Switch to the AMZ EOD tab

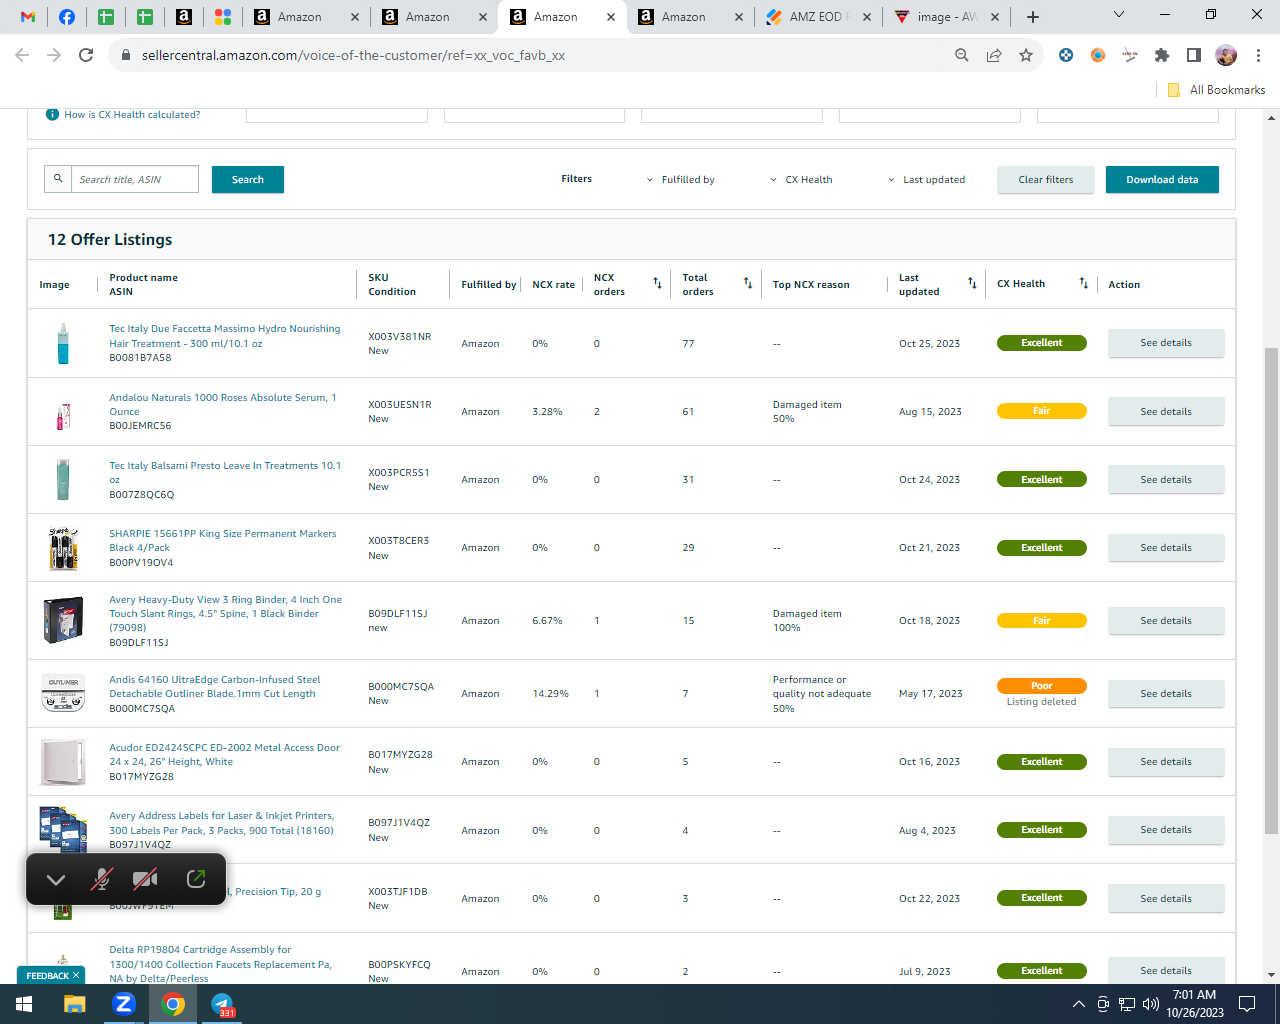click(817, 17)
